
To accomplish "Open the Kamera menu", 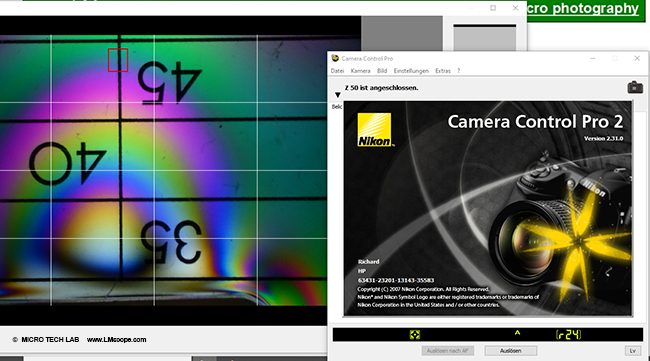I will point(360,71).
